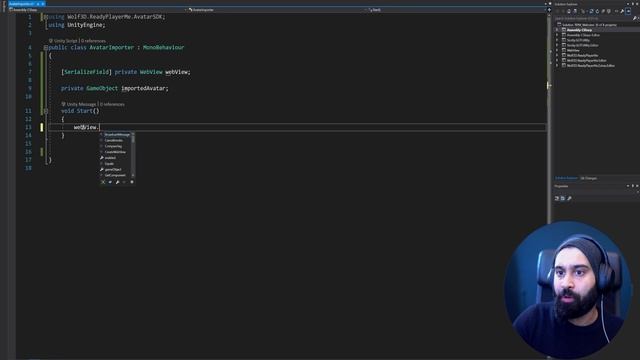
Task: Toggle second IntelliSense filter icon
Action: pos(110,182)
